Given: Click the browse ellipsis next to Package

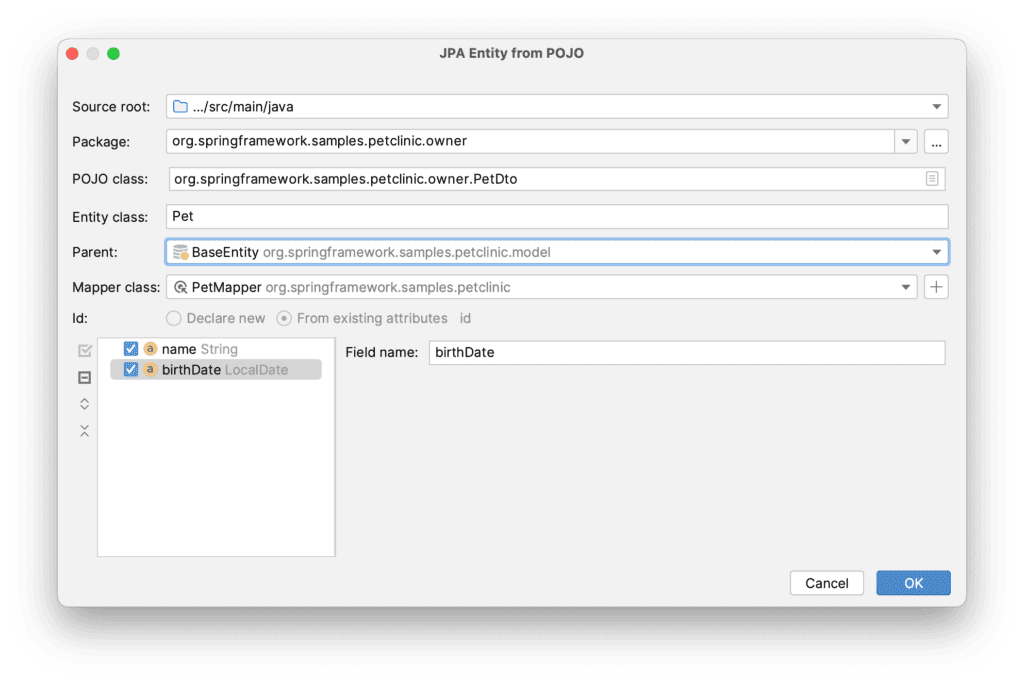Looking at the screenshot, I should coord(936,142).
